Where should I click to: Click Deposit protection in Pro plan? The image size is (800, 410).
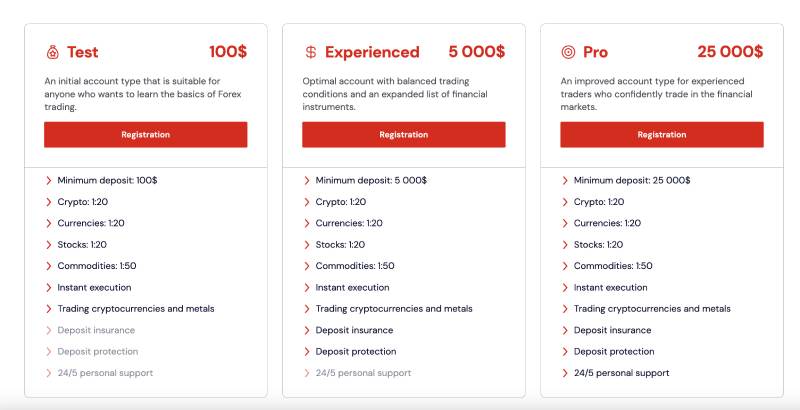click(614, 352)
